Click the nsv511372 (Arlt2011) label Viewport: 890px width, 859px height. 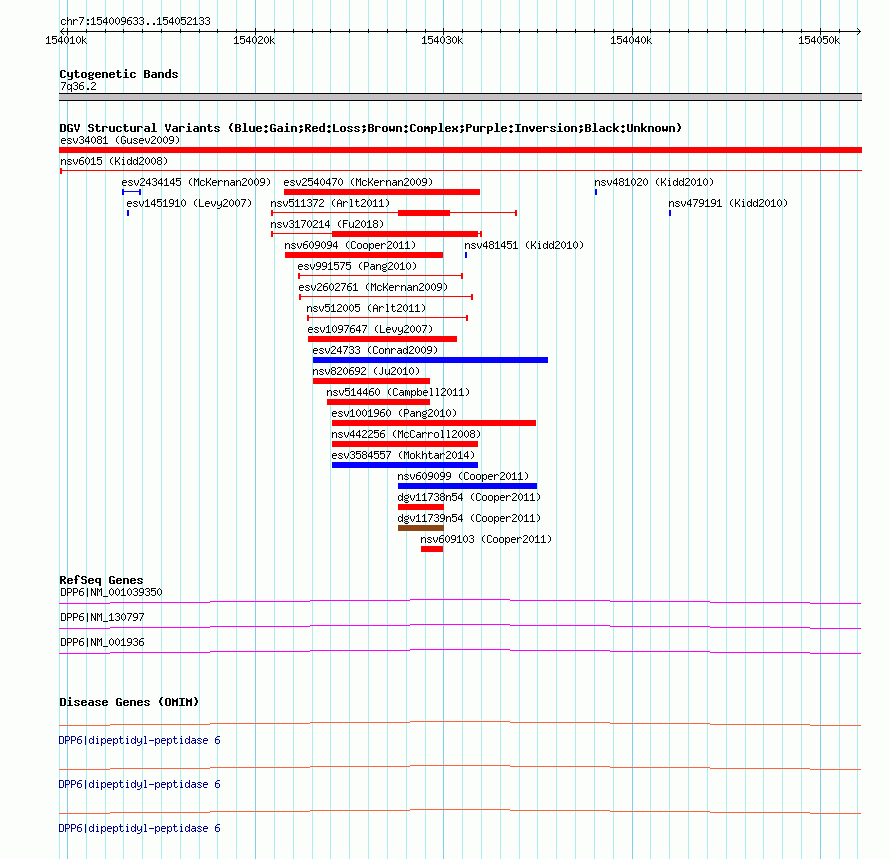330,203
